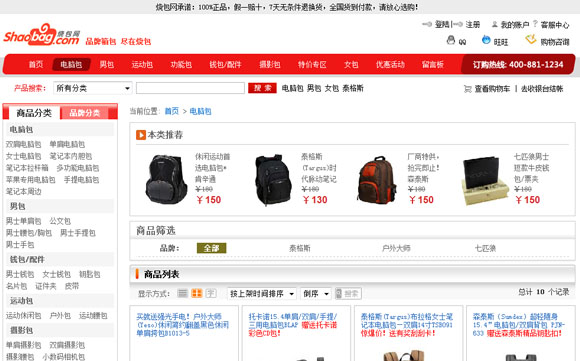Click the red 搜索 search button
Screen dimensions: 580x361
point(262,88)
